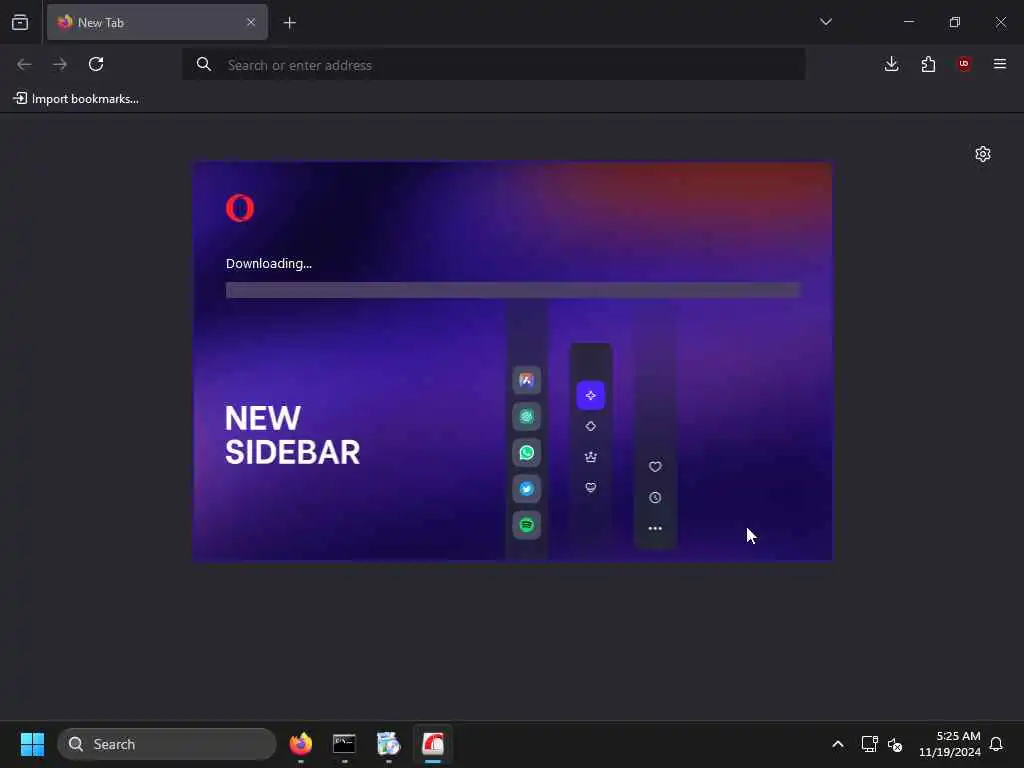Open the application hamburger menu

coord(1000,64)
